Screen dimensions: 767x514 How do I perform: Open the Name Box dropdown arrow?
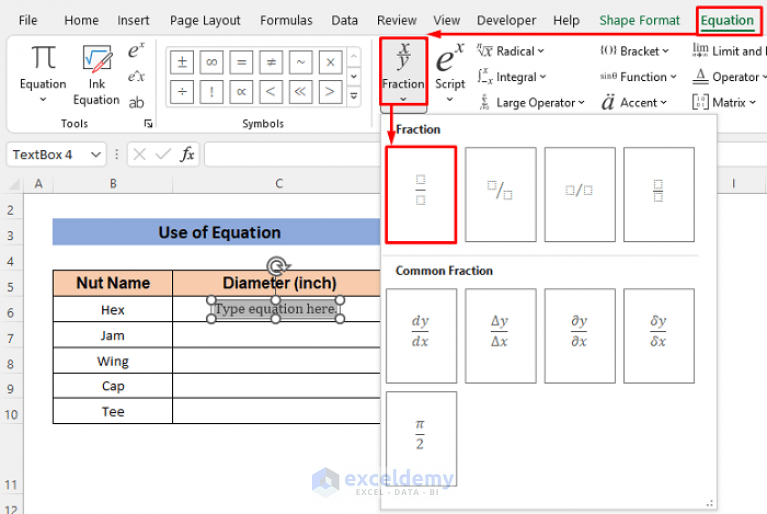tap(96, 155)
